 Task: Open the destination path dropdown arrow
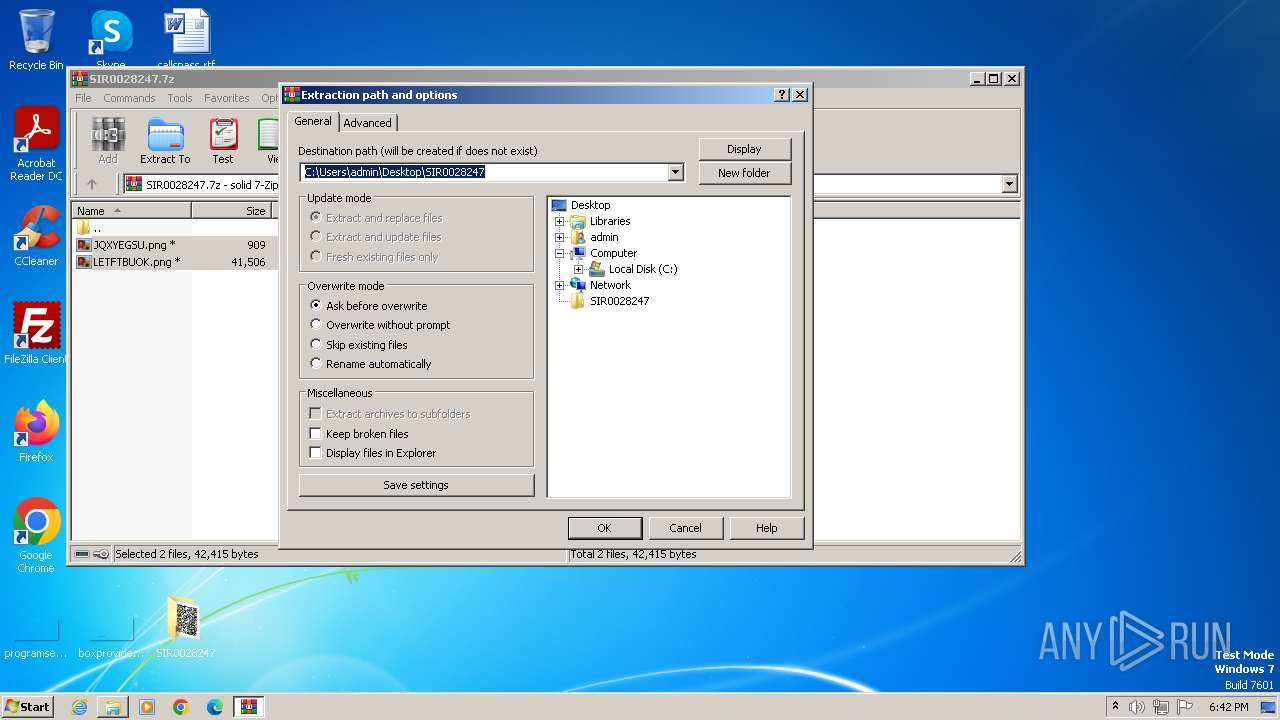tap(676, 172)
